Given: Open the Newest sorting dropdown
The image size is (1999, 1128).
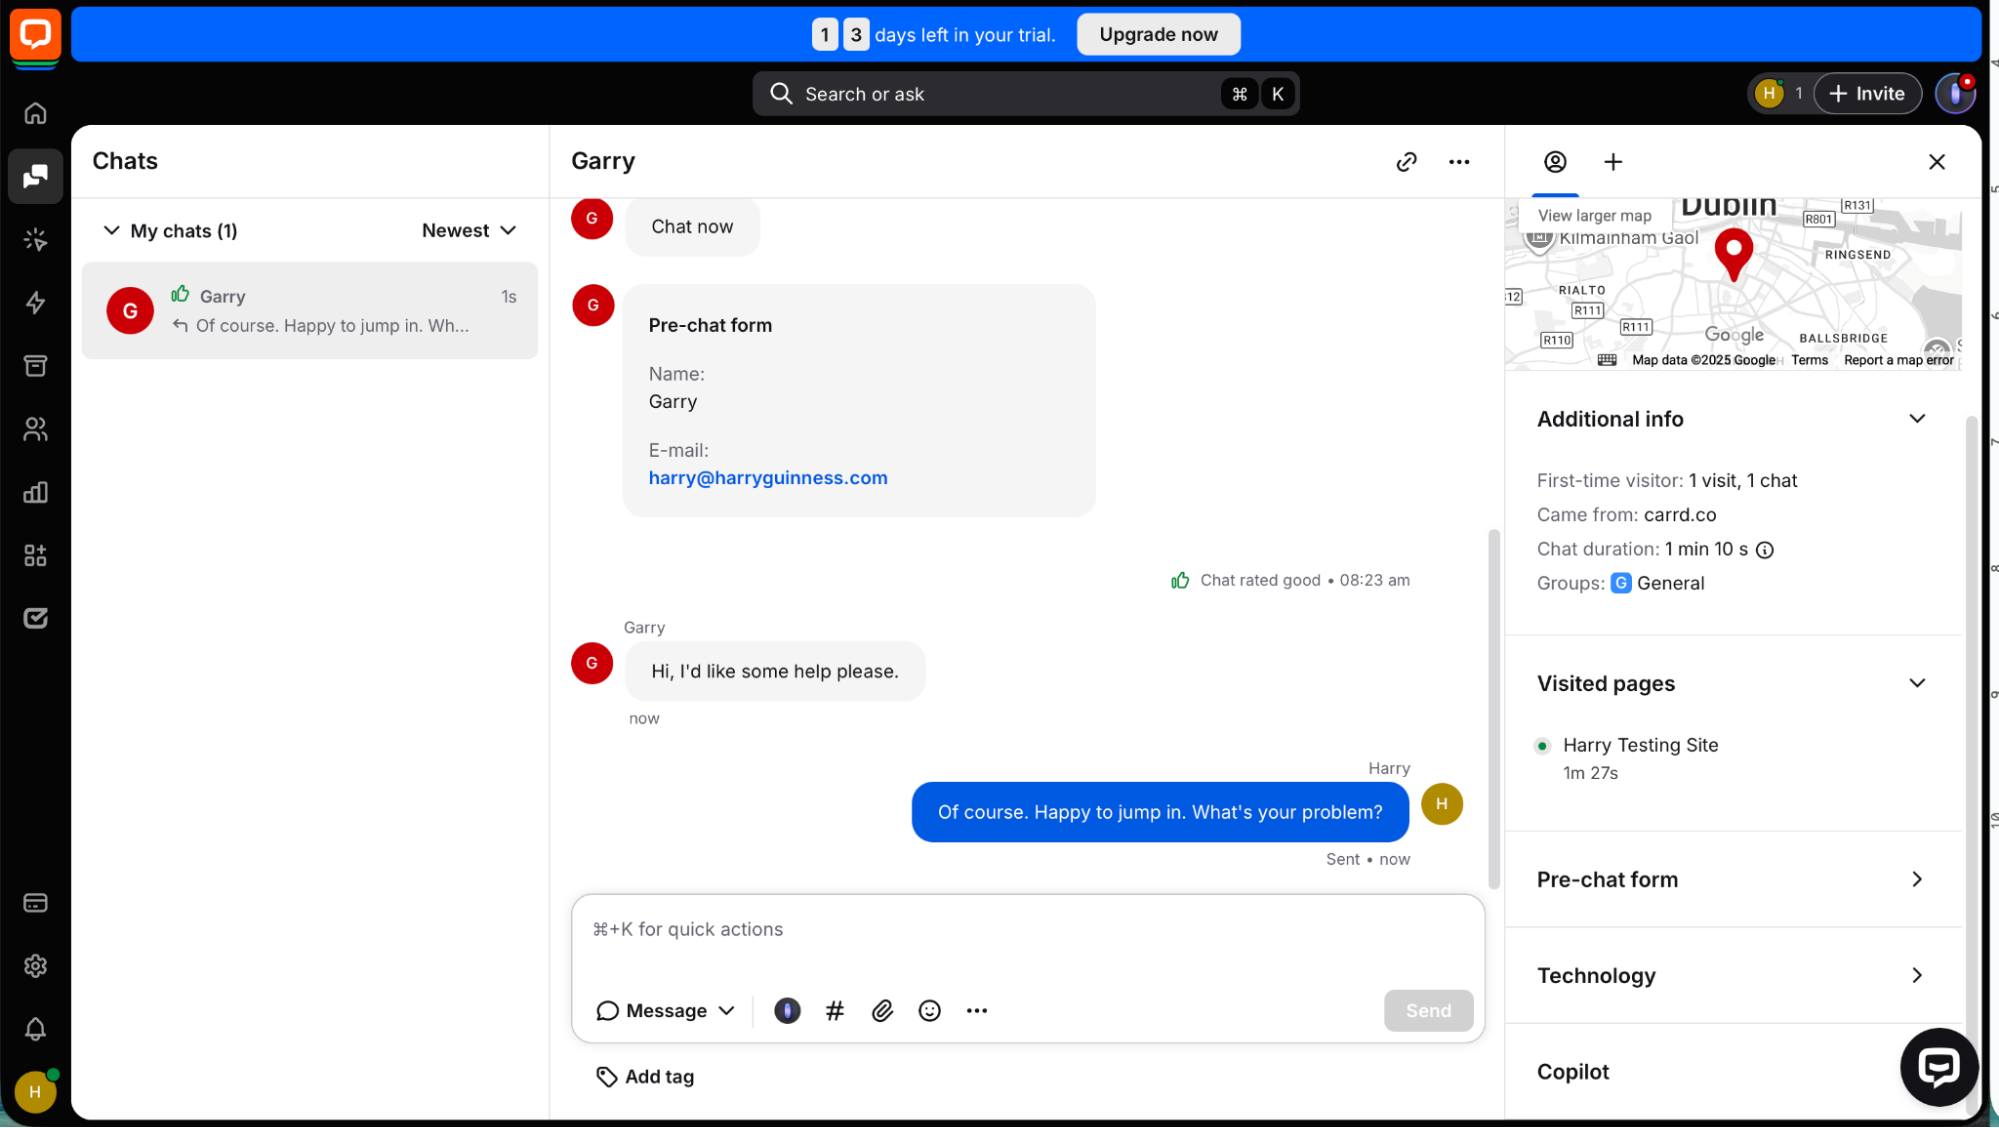Looking at the screenshot, I should pyautogui.click(x=469, y=230).
